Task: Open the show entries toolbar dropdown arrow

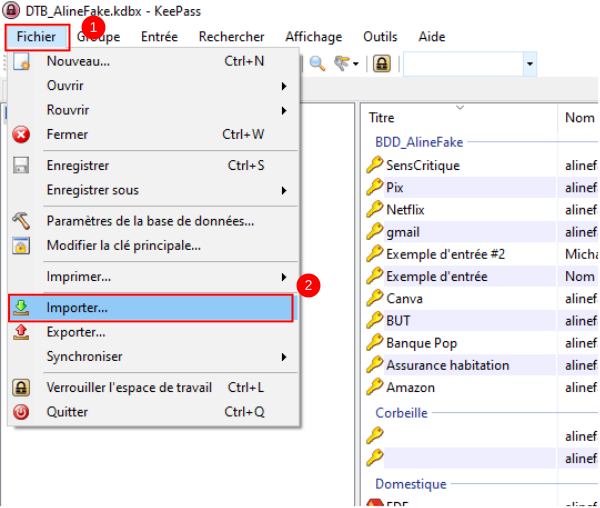Action: 356,64
